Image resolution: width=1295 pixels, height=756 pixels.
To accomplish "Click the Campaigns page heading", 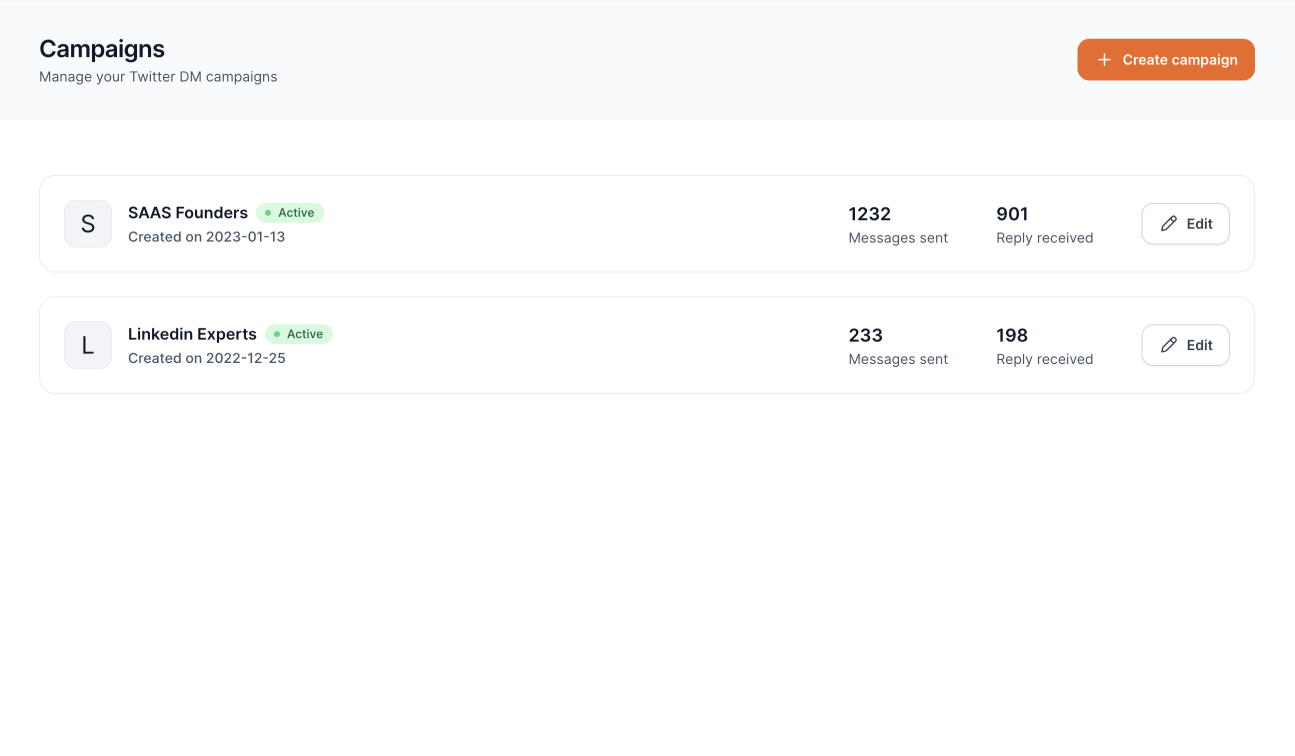I will (102, 49).
